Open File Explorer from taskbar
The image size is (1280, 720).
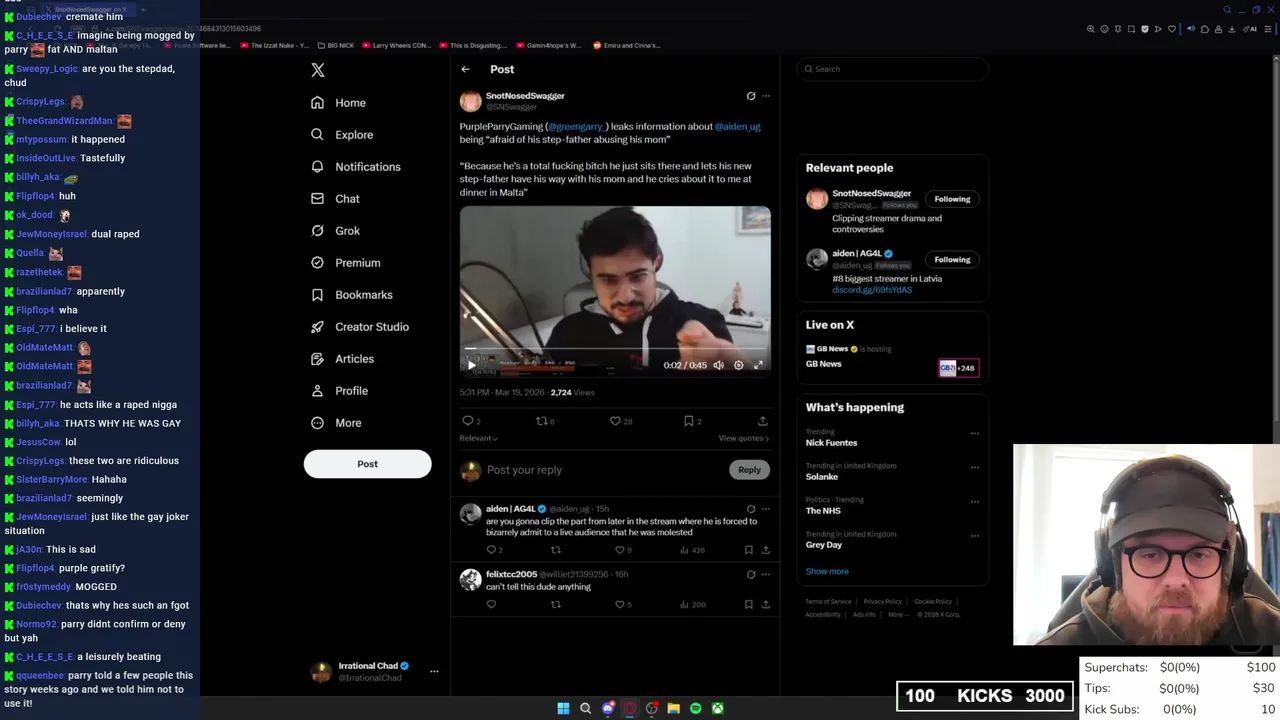(x=674, y=708)
